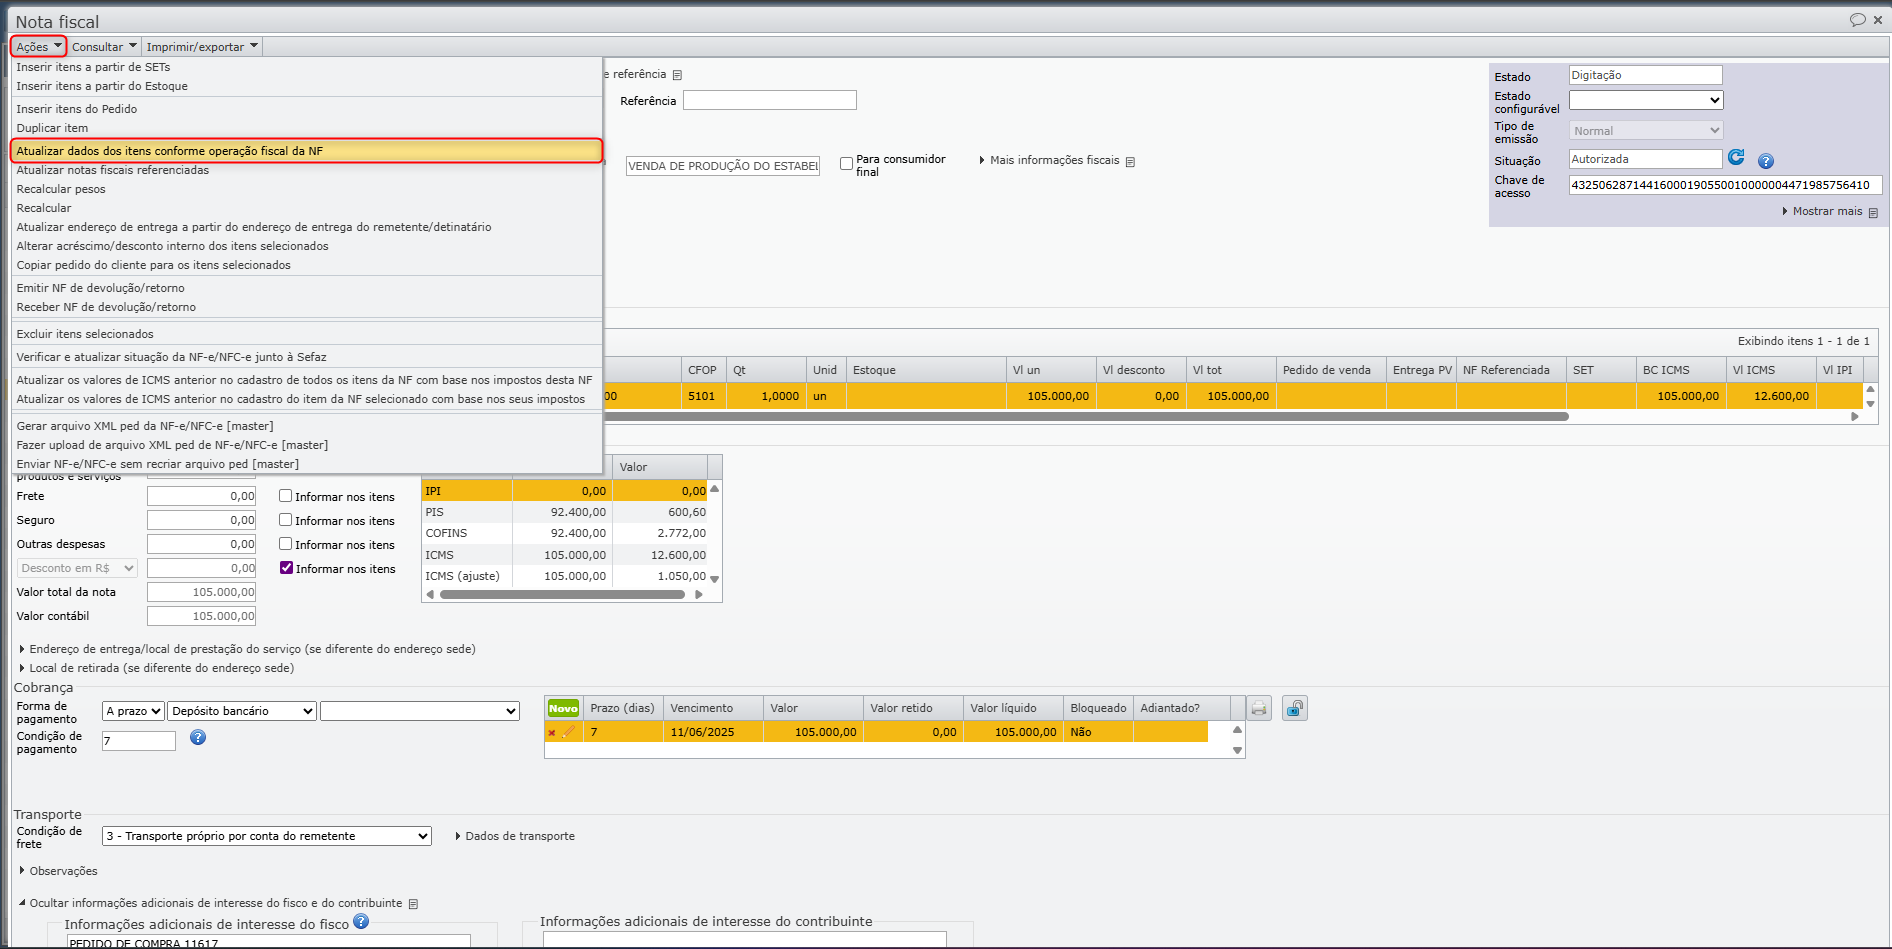This screenshot has height=949, width=1892.
Task: Enable Informar nos itens for Seguro
Action: pyautogui.click(x=286, y=520)
